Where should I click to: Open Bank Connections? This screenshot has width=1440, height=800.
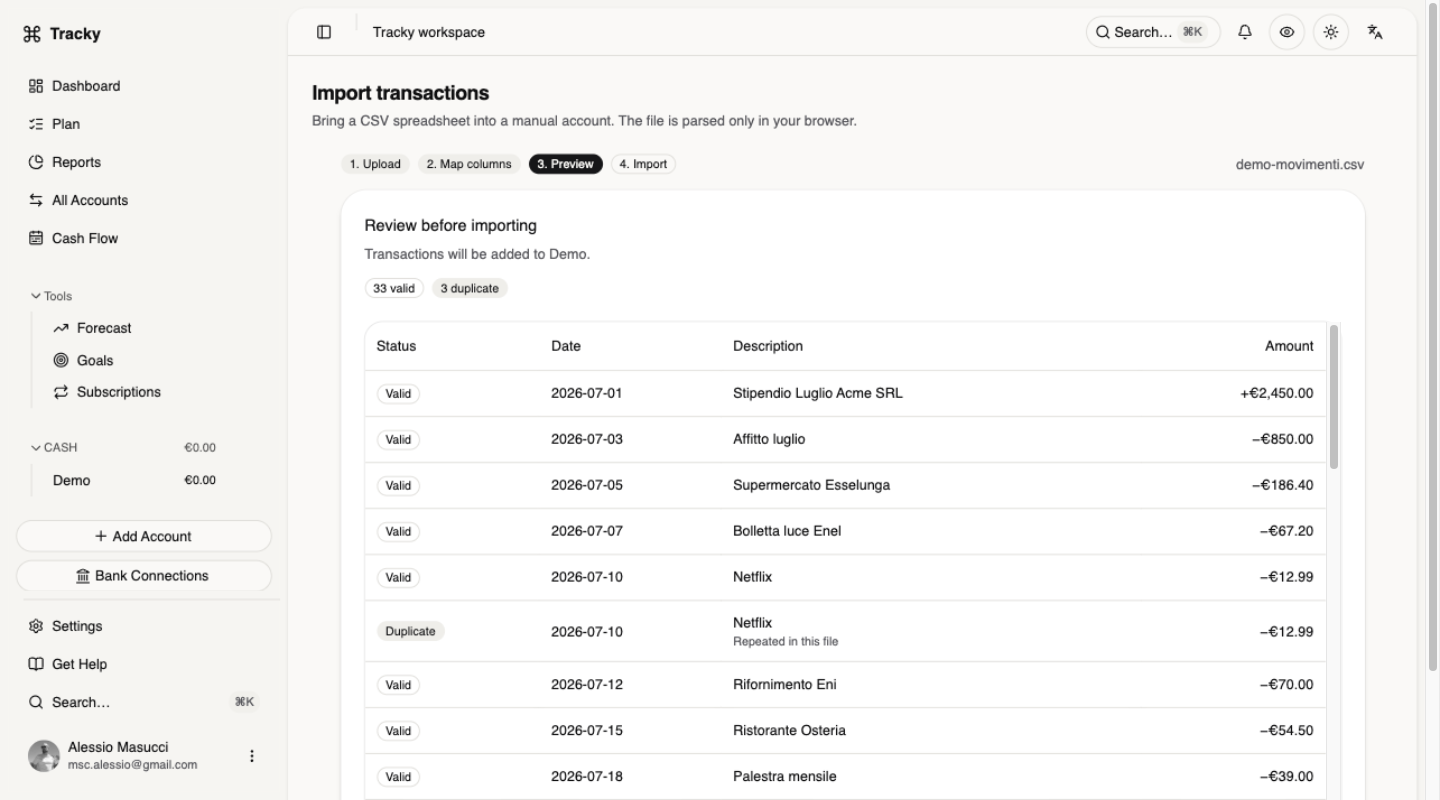144,576
